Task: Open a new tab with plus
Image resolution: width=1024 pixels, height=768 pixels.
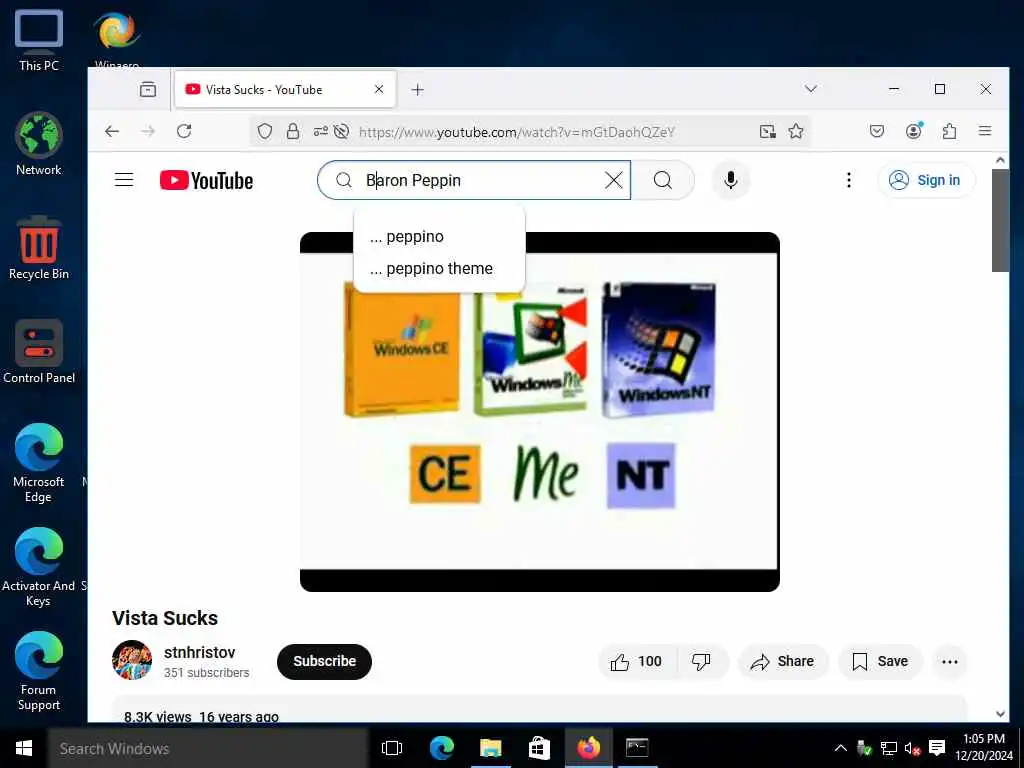Action: click(418, 89)
